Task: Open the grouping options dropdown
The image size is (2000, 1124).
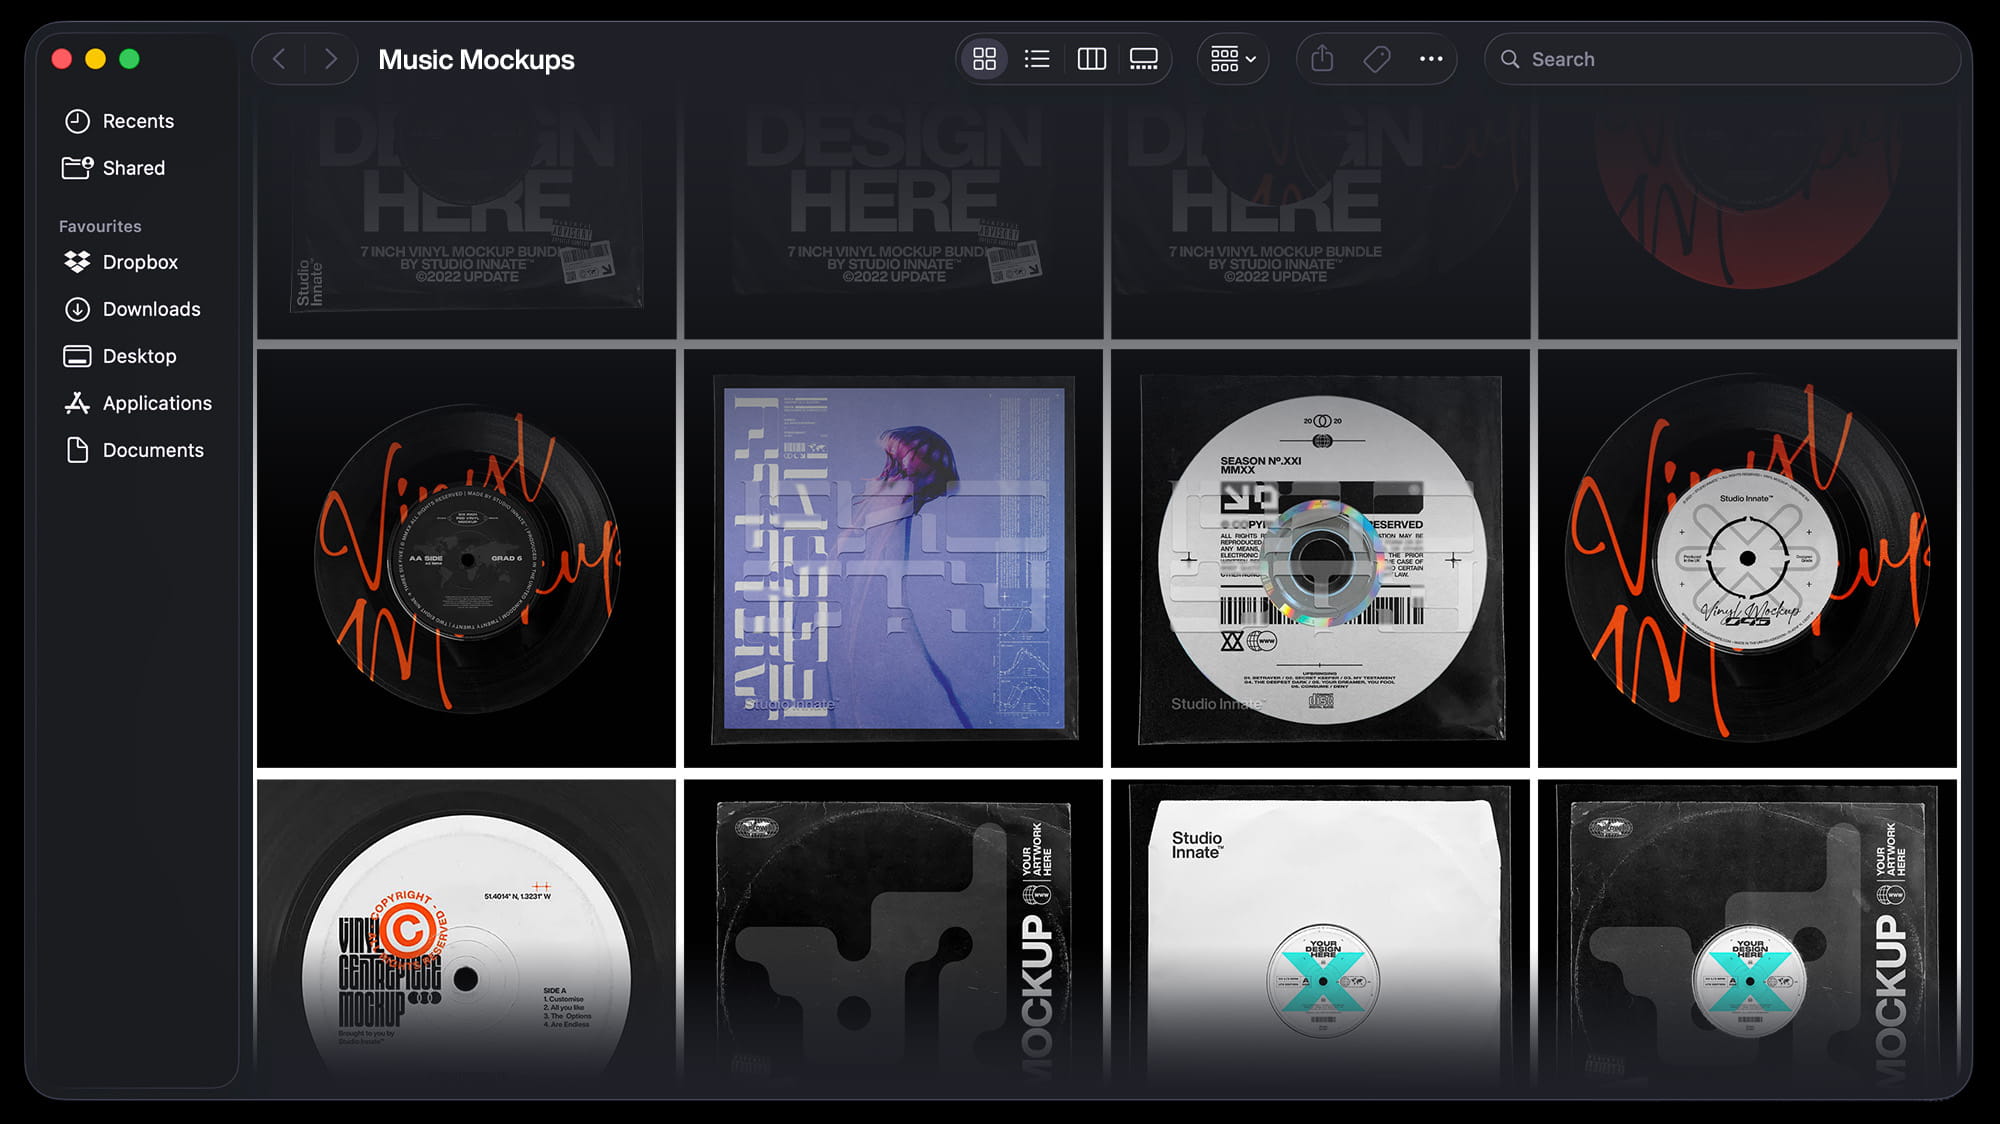Action: (x=1233, y=58)
